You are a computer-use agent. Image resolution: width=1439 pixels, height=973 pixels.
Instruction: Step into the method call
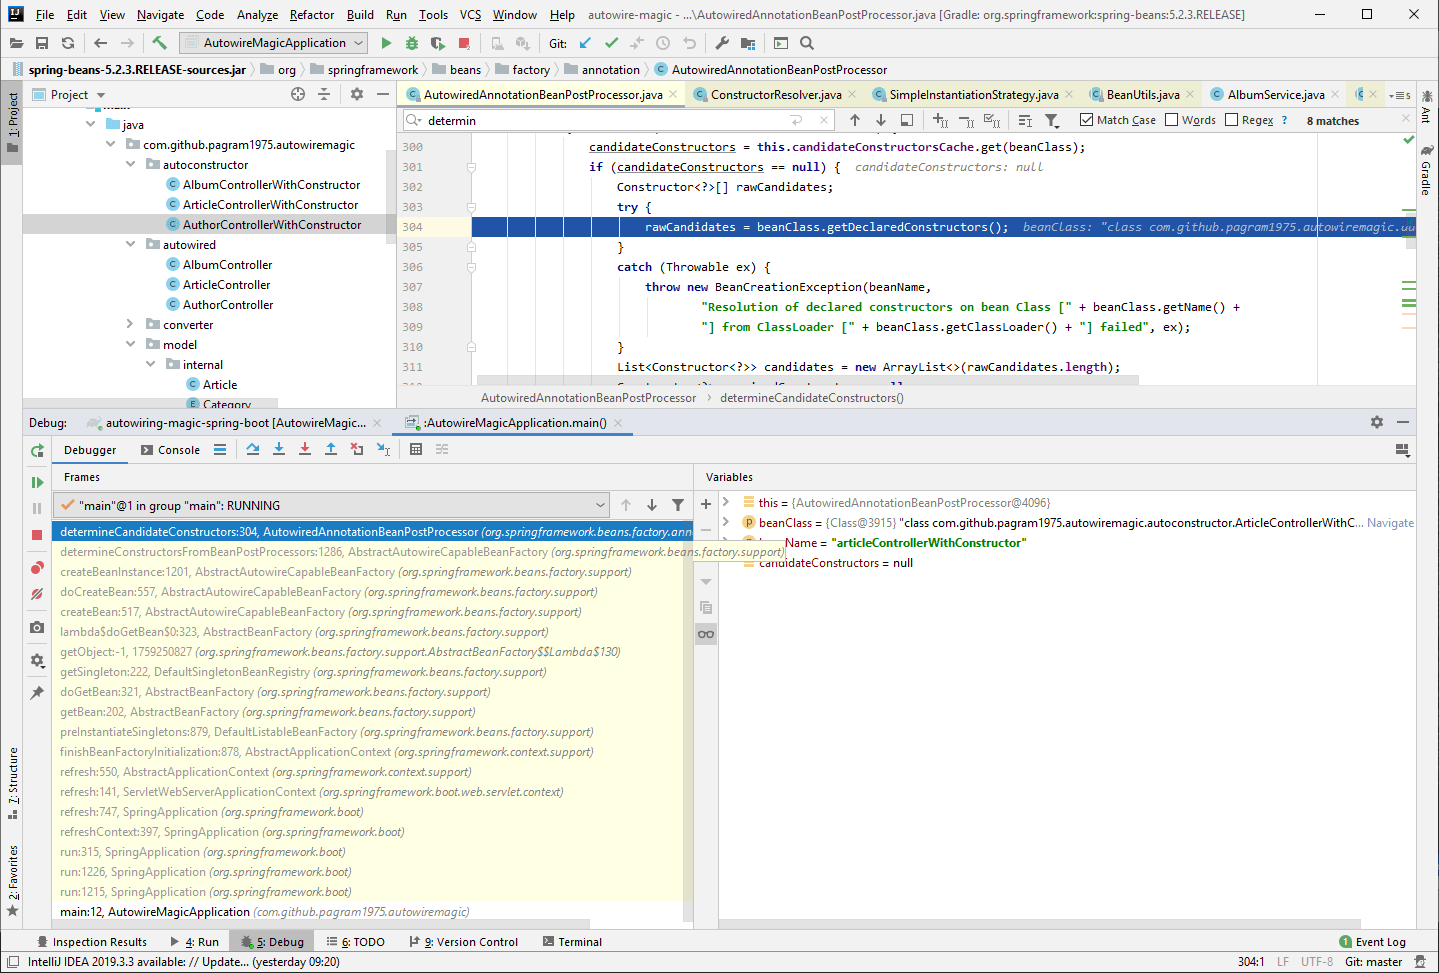click(x=279, y=449)
